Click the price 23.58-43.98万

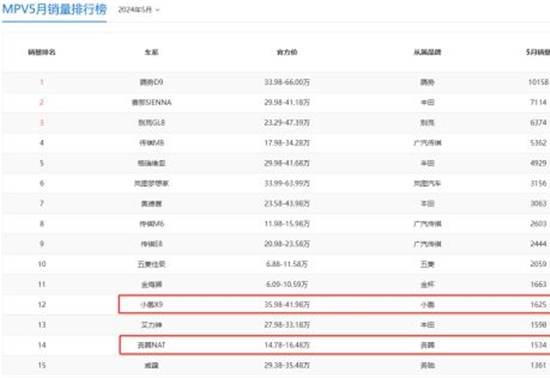287,204
